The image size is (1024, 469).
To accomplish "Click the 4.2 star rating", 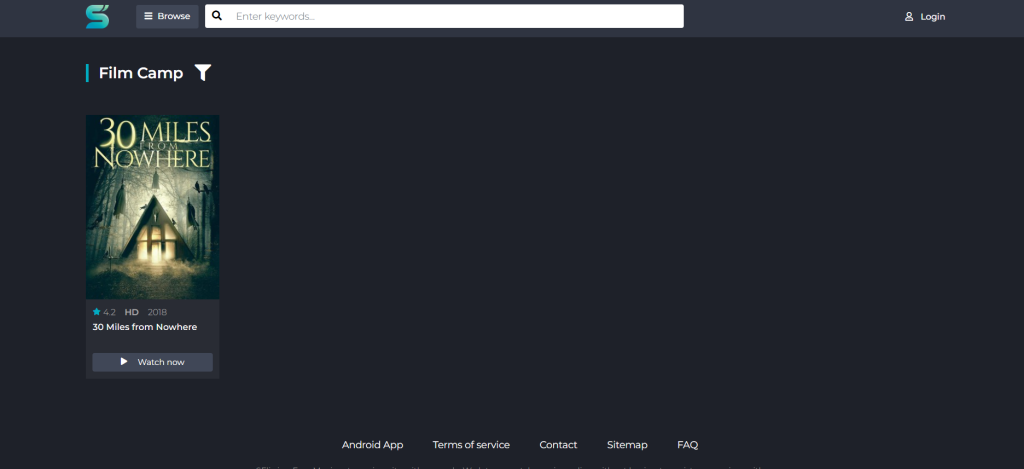I will click(104, 312).
